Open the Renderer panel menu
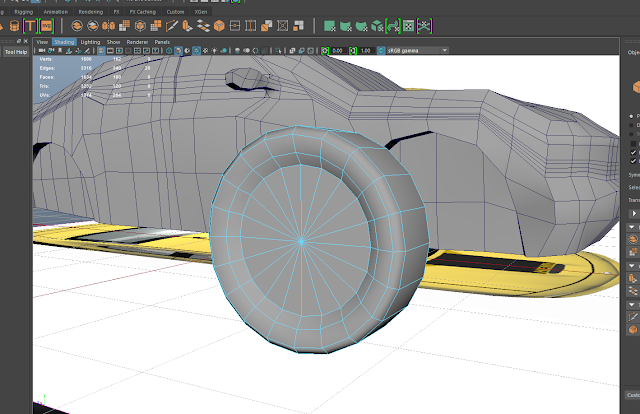 click(137, 42)
